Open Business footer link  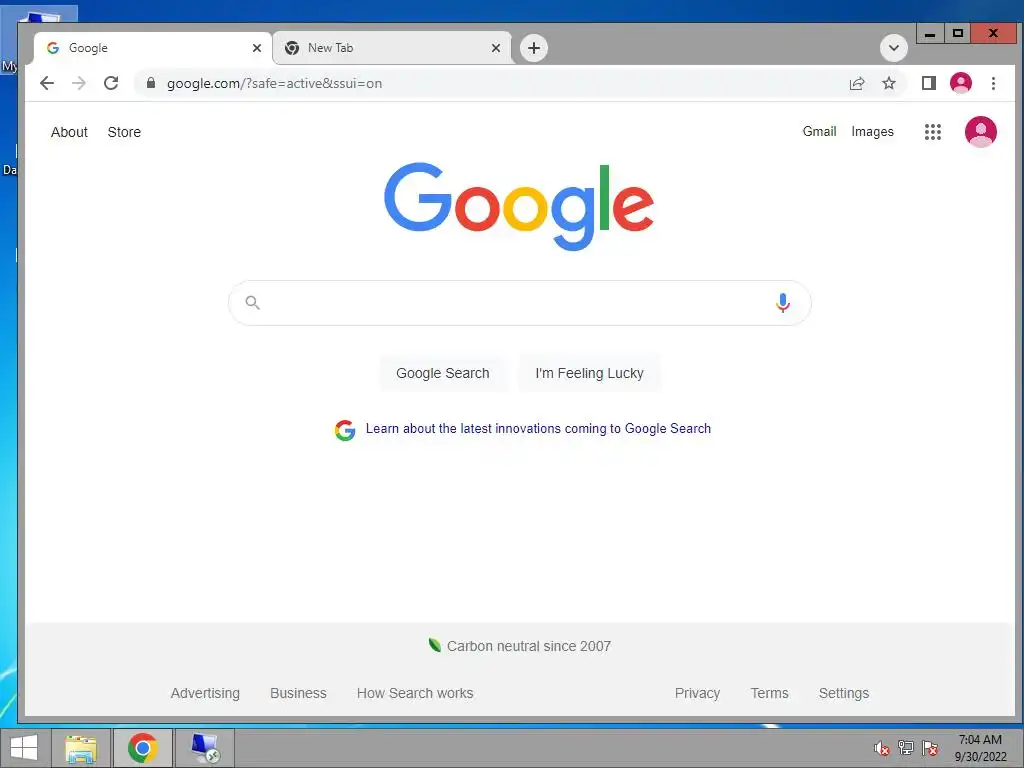[x=298, y=693]
